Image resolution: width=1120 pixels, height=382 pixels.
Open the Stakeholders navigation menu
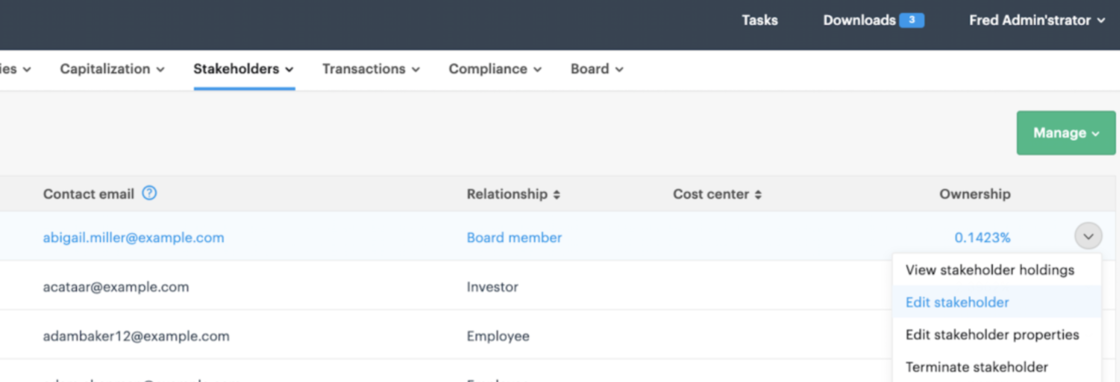244,69
